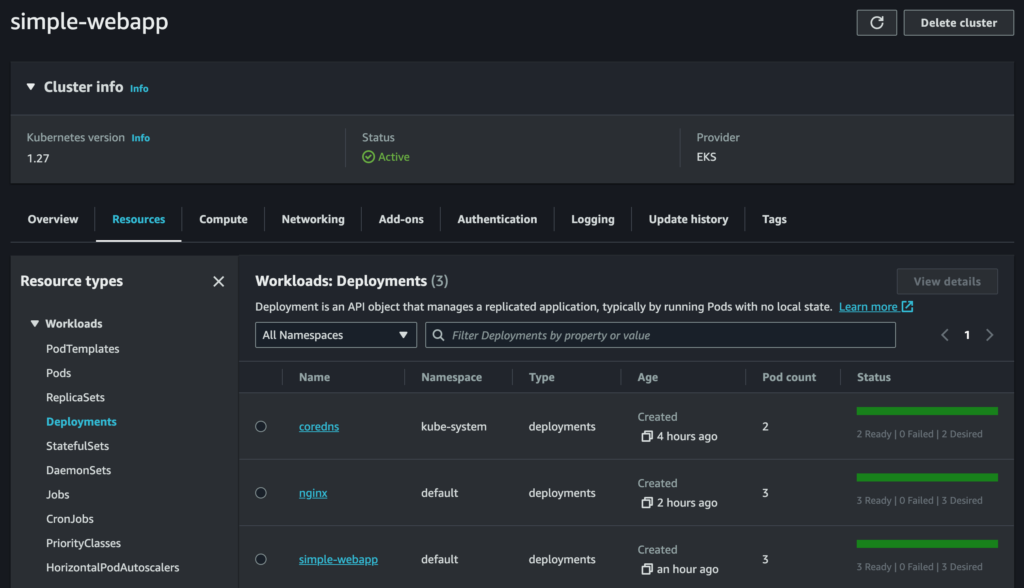The height and width of the screenshot is (588, 1024).
Task: Open the Add-ons tab
Action: click(401, 219)
